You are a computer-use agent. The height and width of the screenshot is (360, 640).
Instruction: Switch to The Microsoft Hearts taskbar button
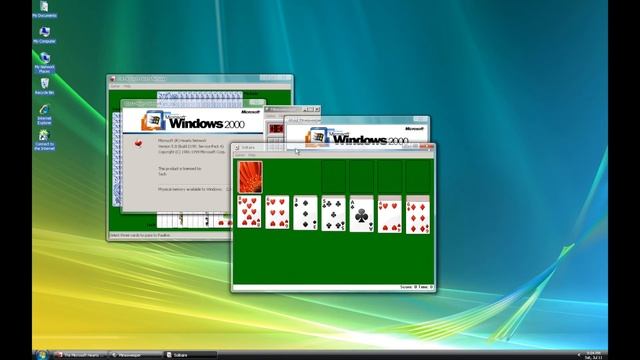tap(80, 355)
